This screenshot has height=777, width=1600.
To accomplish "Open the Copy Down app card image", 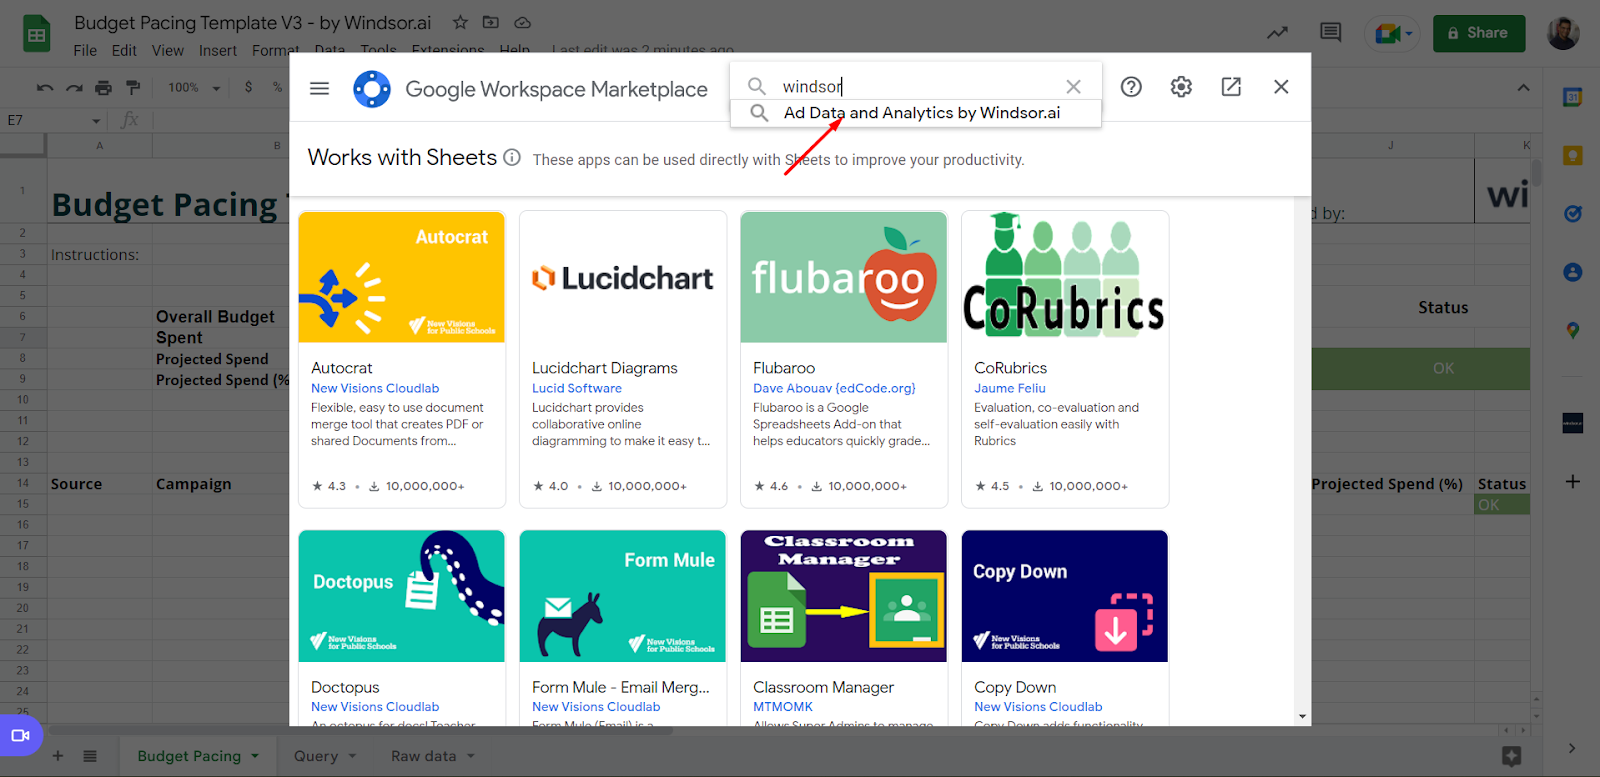I will (1065, 596).
